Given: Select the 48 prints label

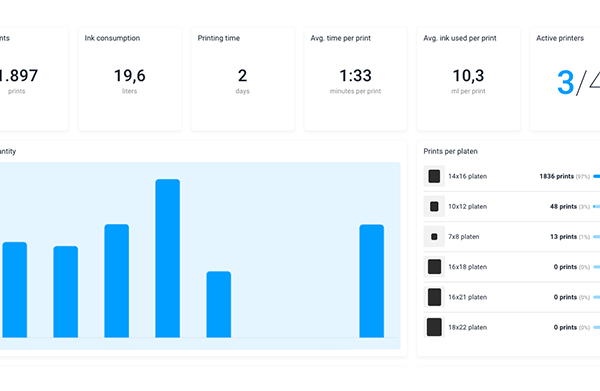Looking at the screenshot, I should click(x=563, y=207).
